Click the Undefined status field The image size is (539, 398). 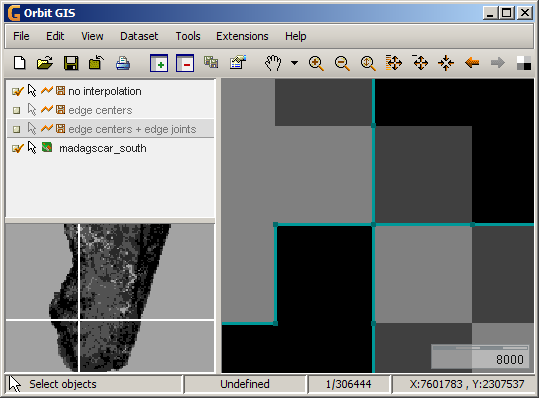pyautogui.click(x=245, y=384)
